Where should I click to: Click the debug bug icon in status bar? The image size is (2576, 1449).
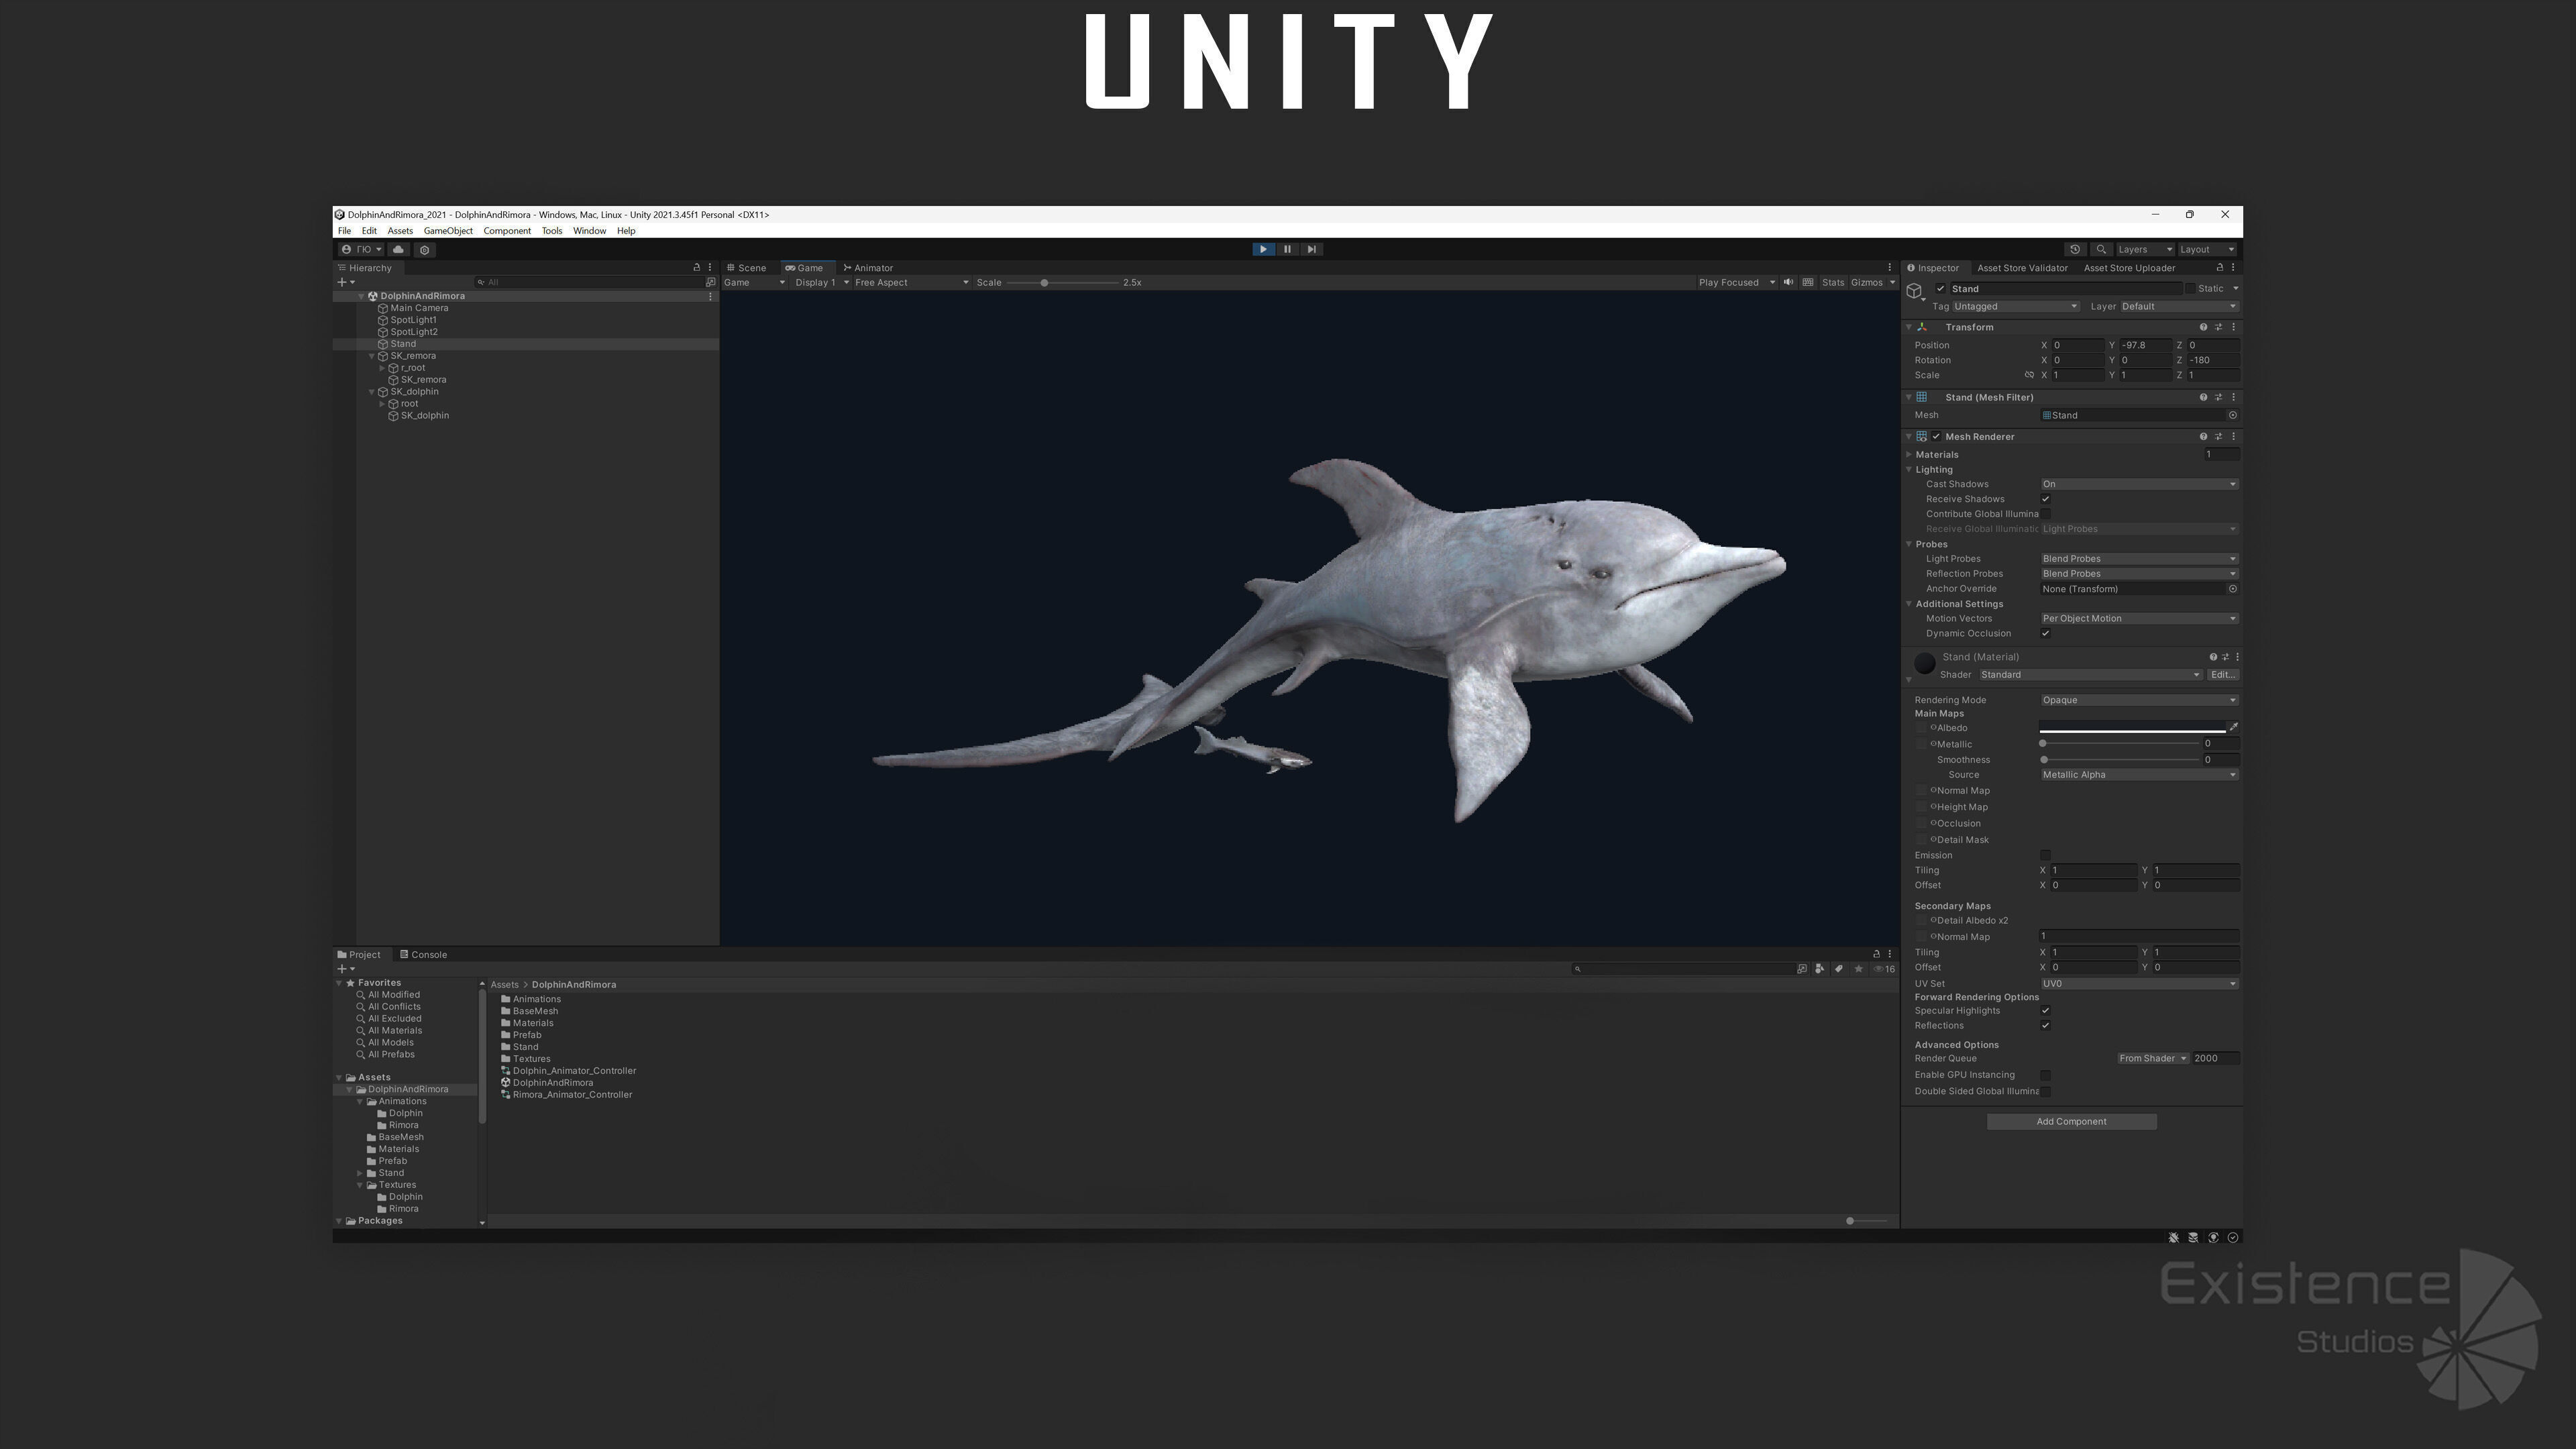(x=2173, y=1237)
